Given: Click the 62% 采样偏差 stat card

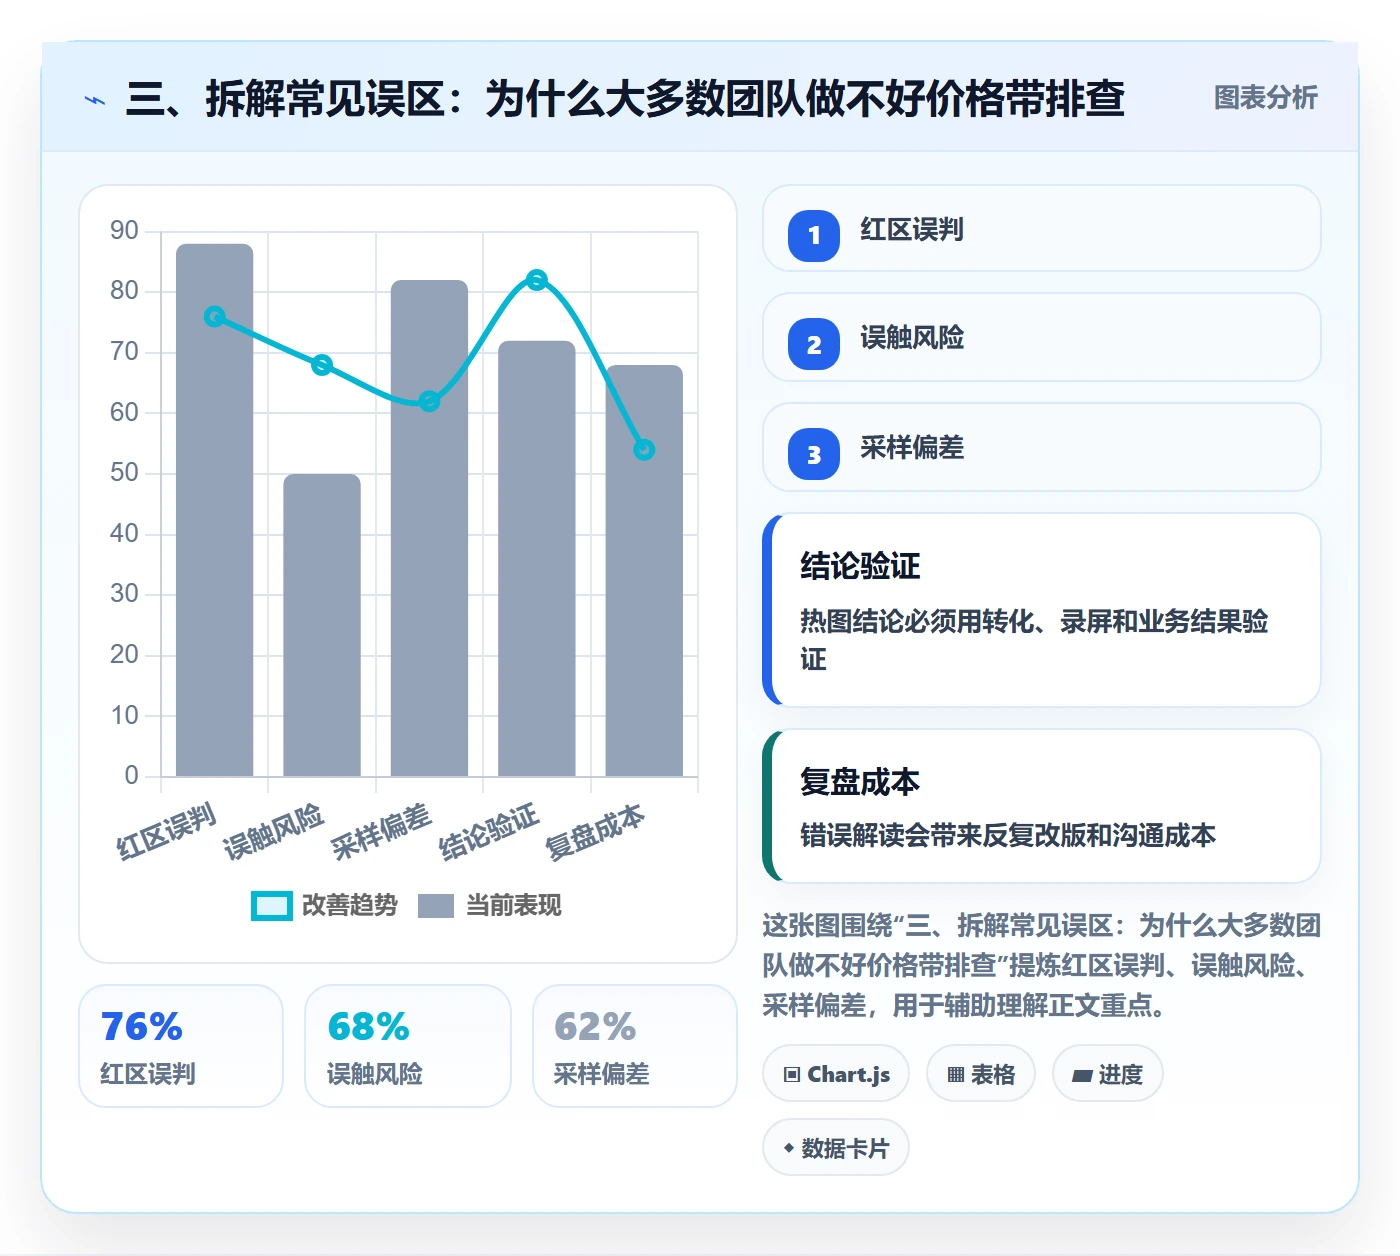Looking at the screenshot, I should pyautogui.click(x=635, y=1046).
